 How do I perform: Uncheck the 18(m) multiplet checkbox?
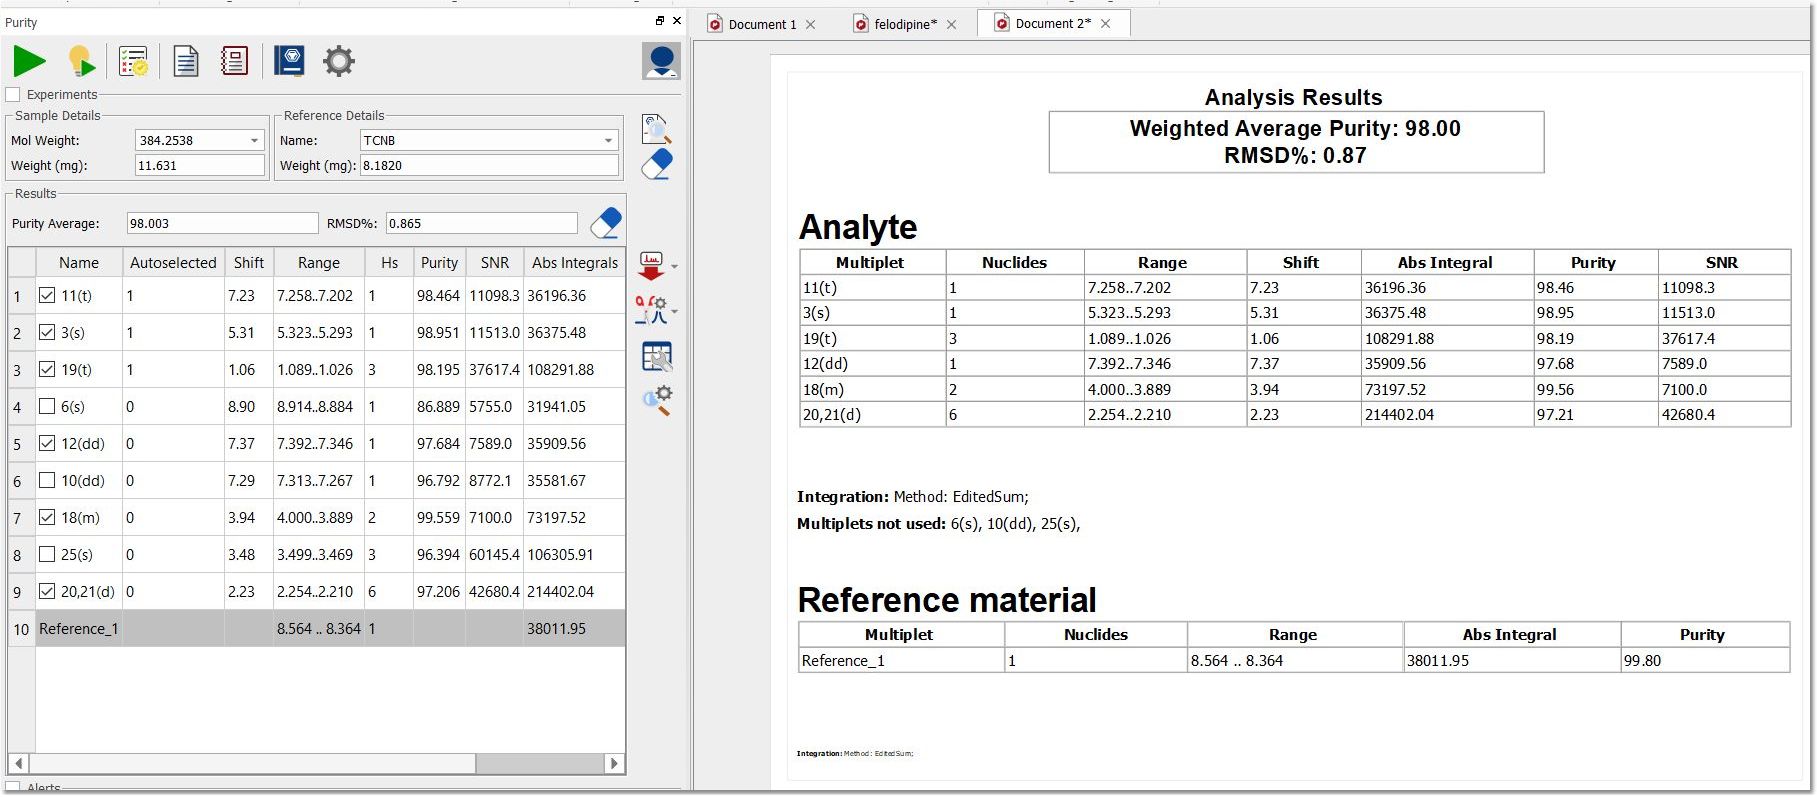(47, 517)
